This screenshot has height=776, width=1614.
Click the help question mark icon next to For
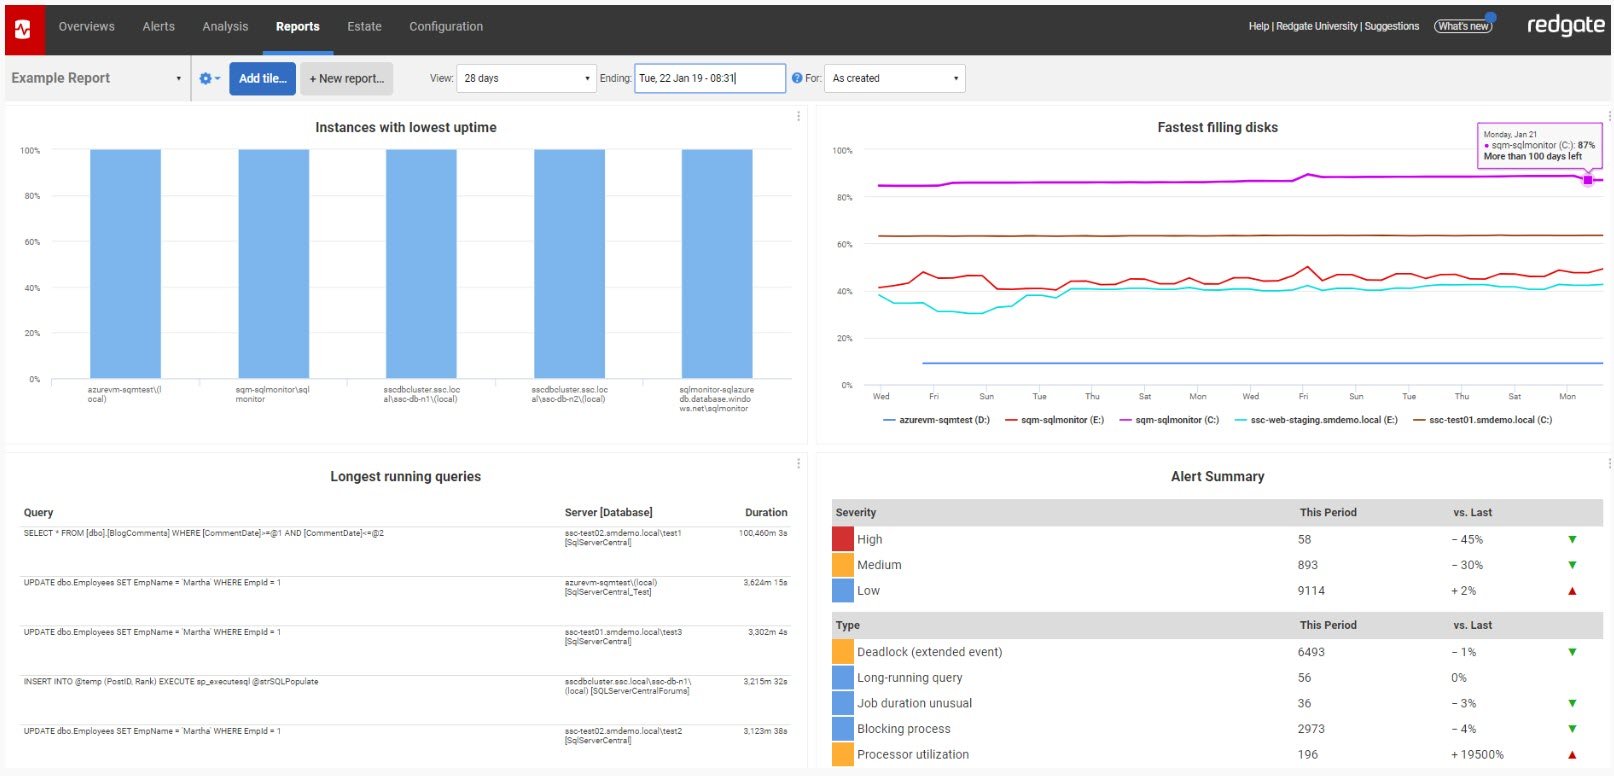797,78
